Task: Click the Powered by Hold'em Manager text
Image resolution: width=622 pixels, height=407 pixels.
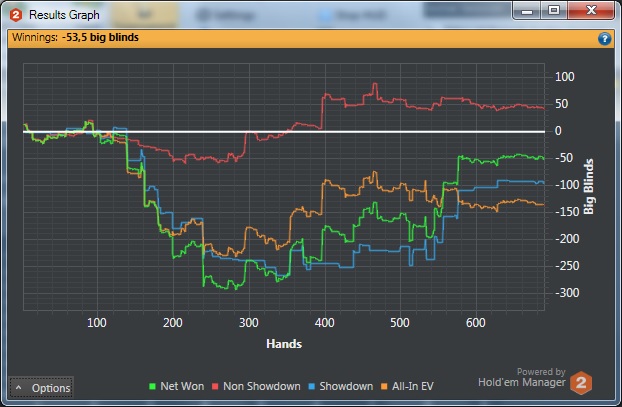Action: coord(522,377)
